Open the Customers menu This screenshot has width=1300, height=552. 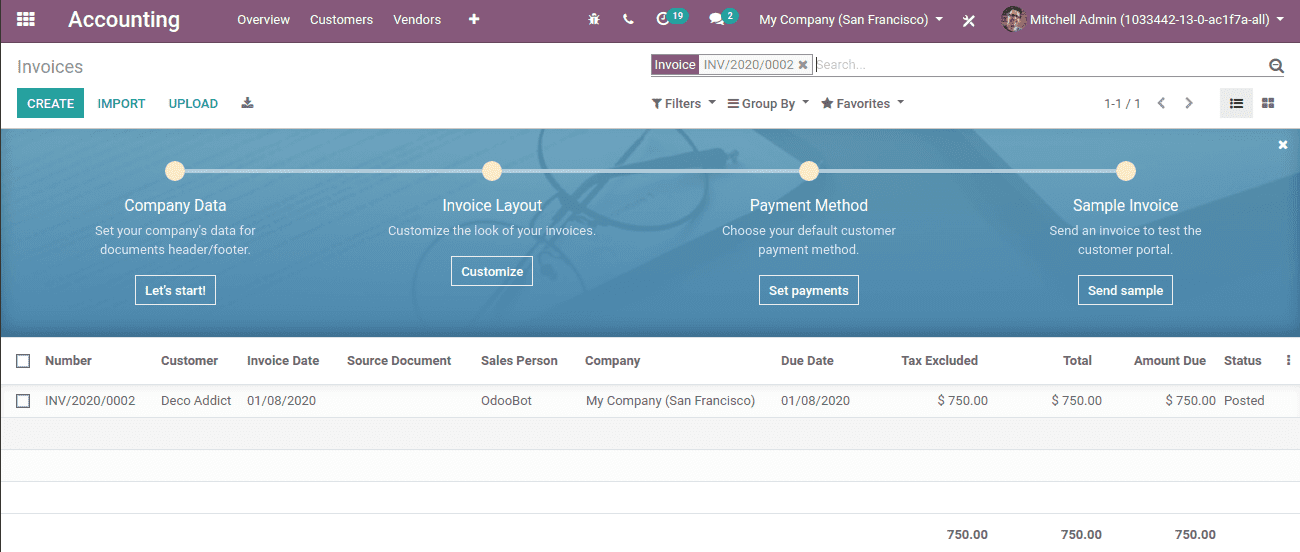tap(341, 19)
